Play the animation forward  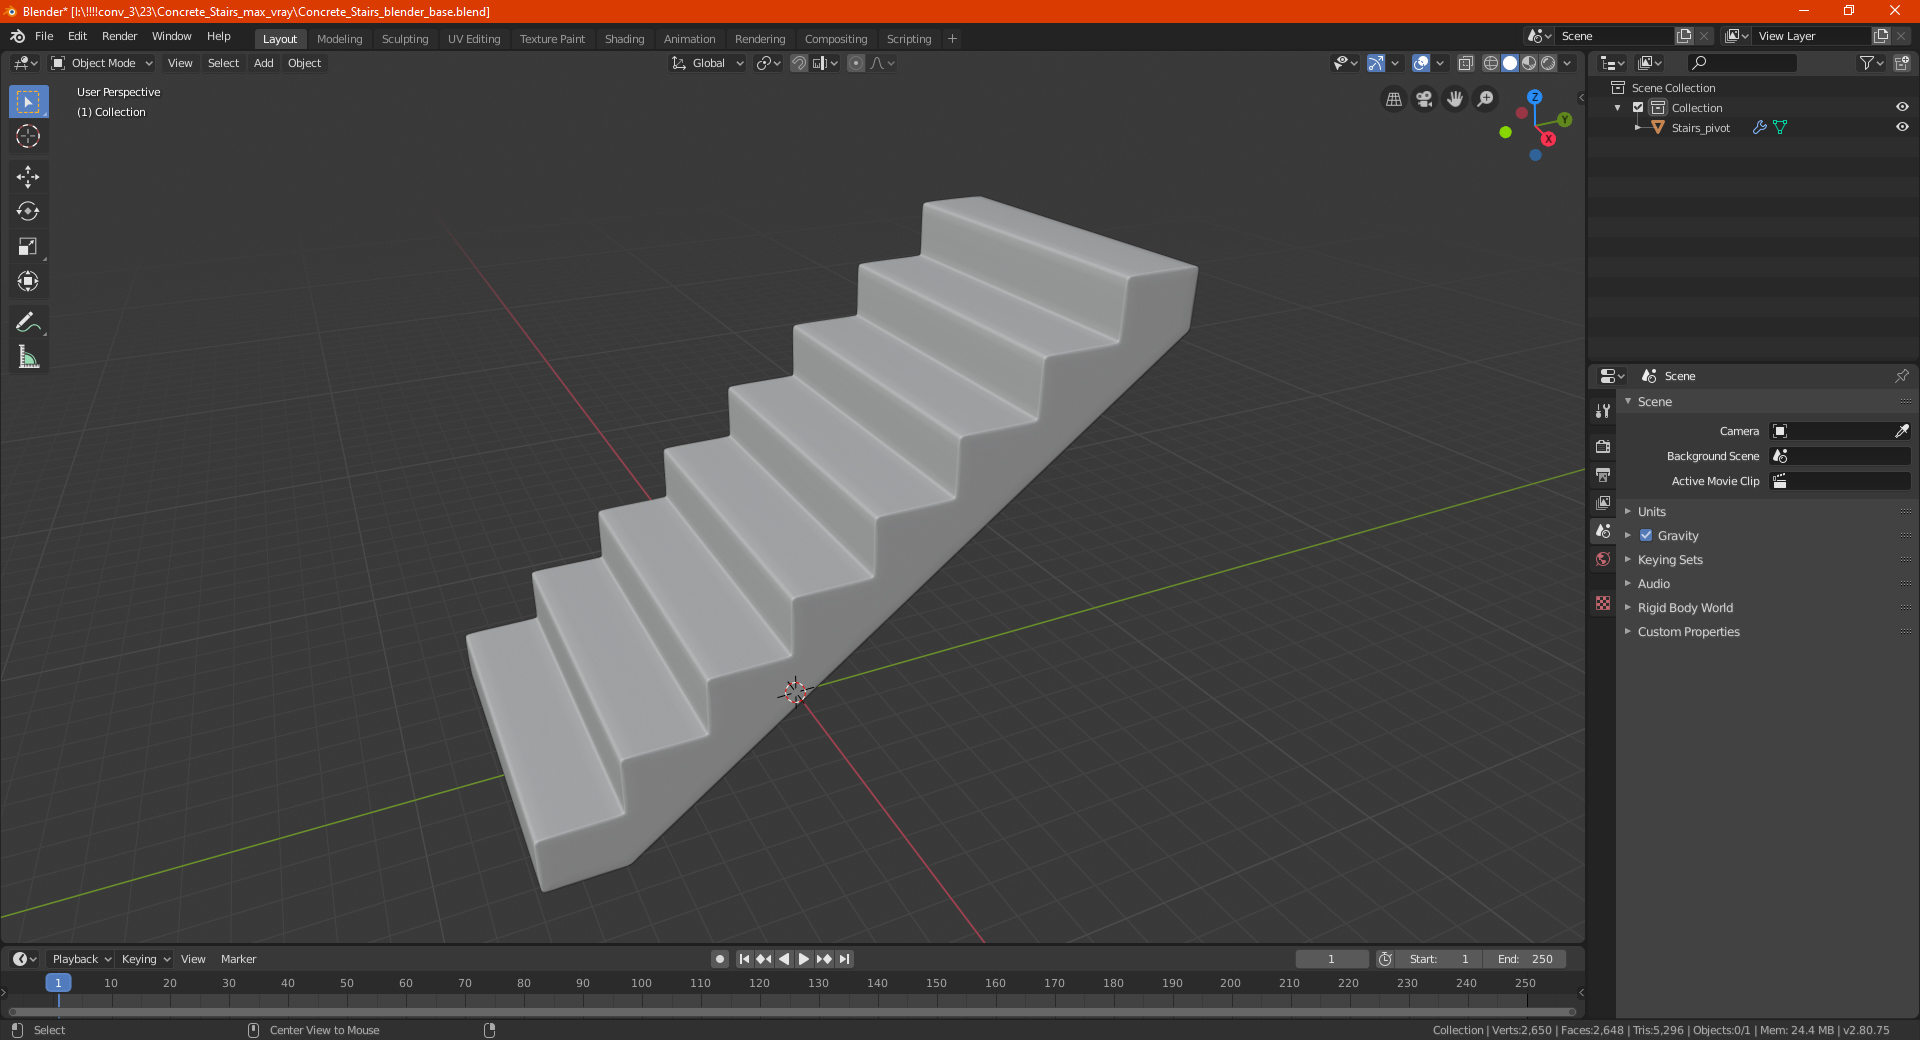tap(804, 959)
